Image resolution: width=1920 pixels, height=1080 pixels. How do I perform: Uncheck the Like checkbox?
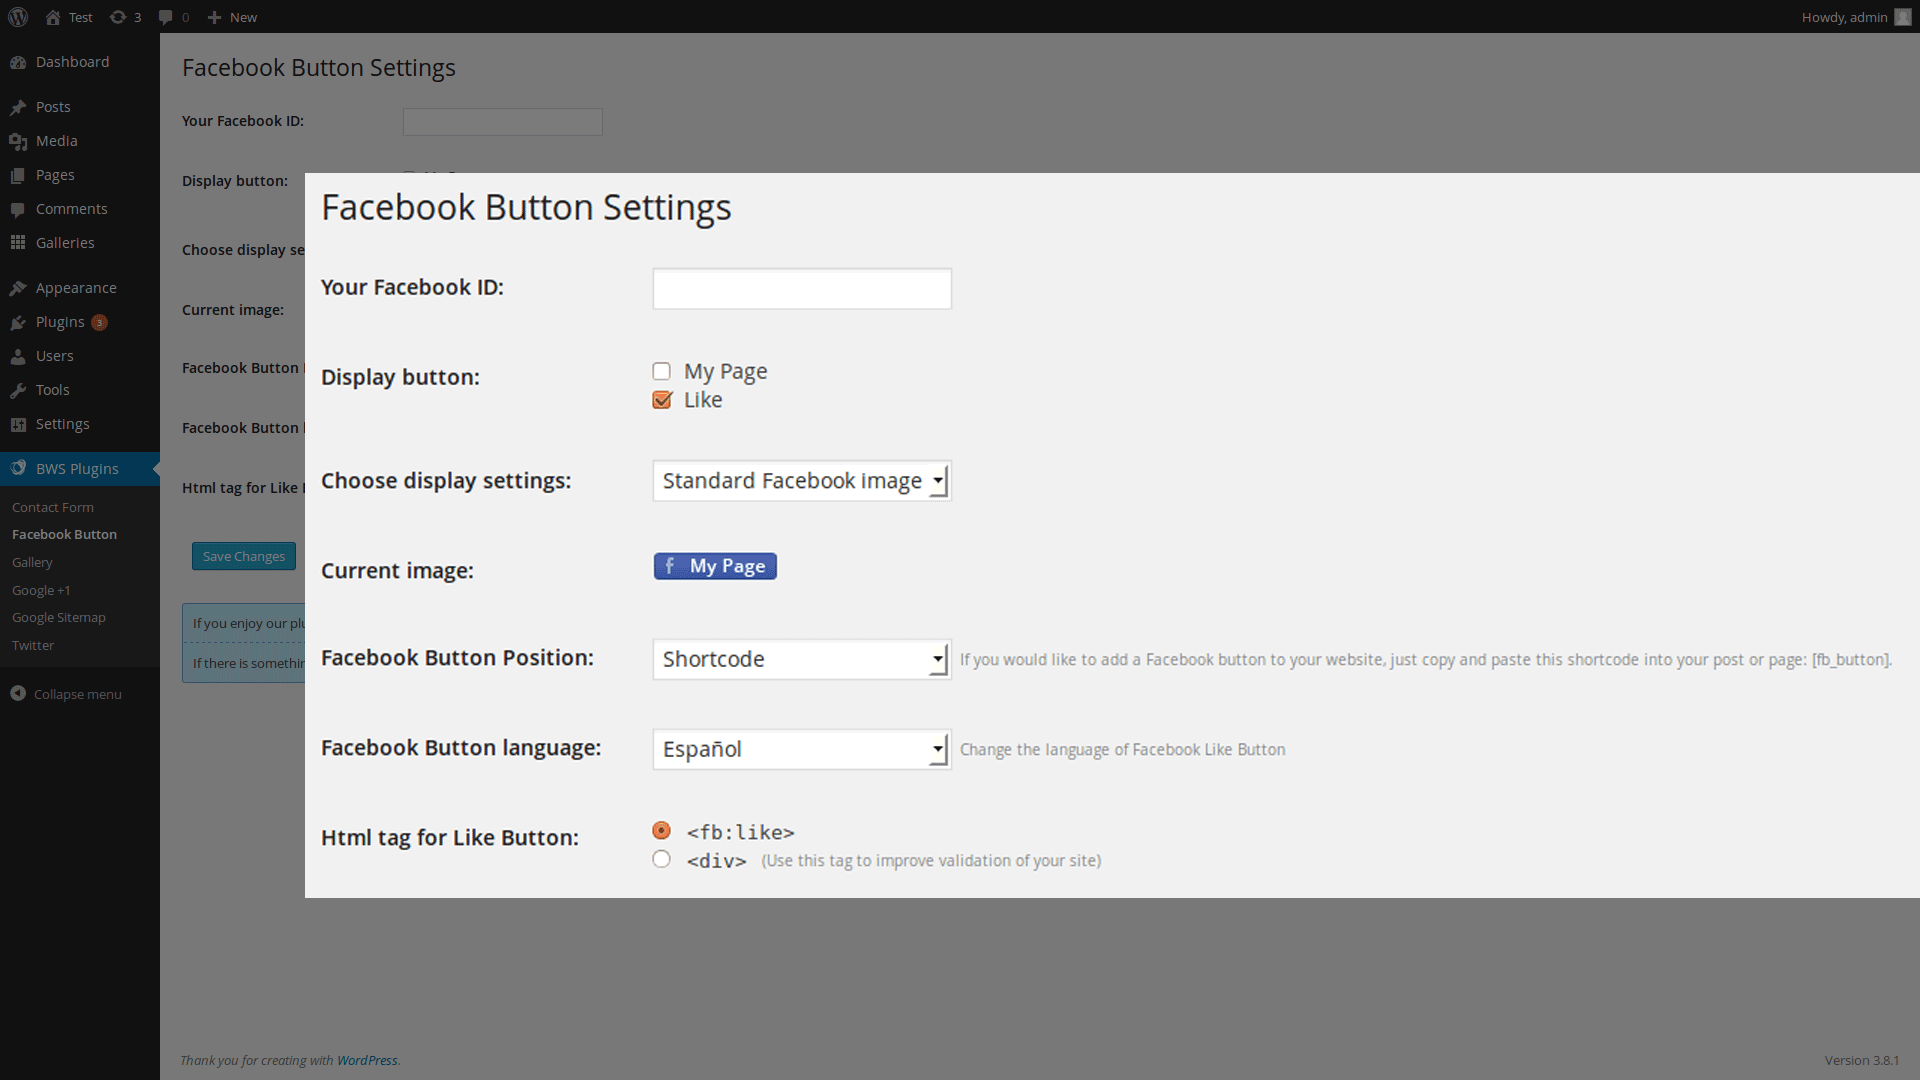(662, 400)
